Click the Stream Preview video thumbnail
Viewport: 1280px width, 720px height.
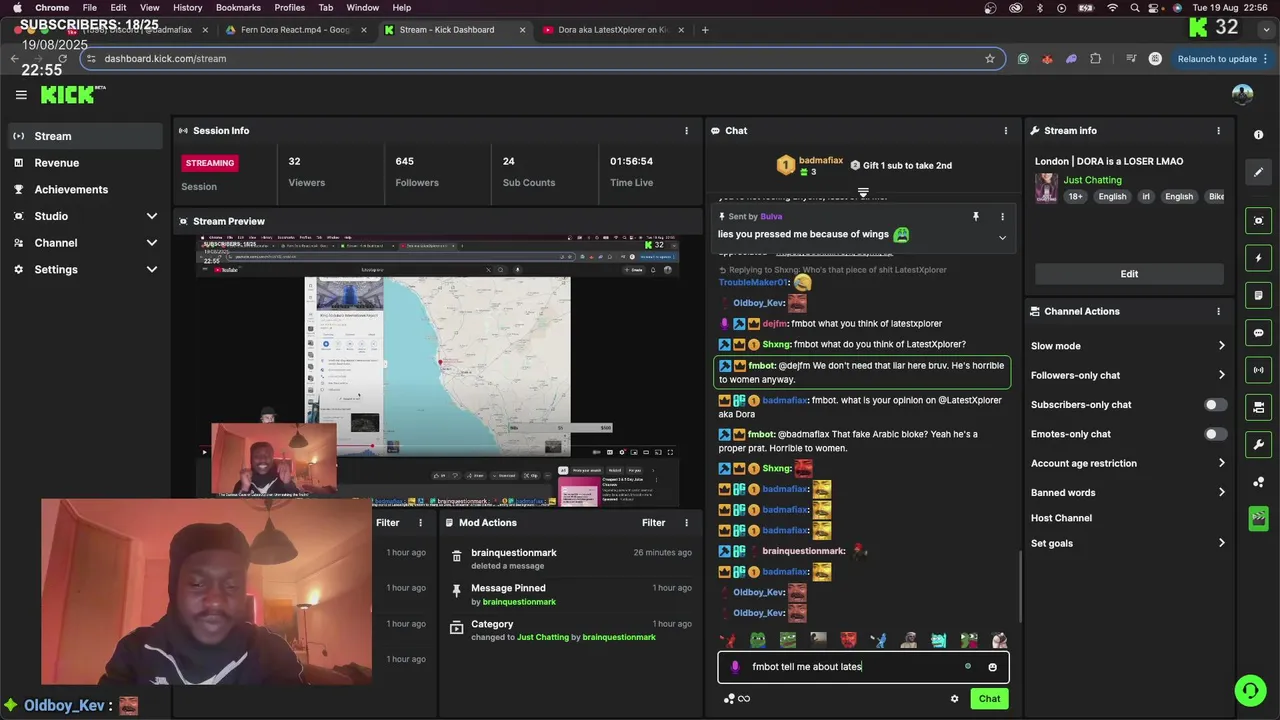[437, 371]
